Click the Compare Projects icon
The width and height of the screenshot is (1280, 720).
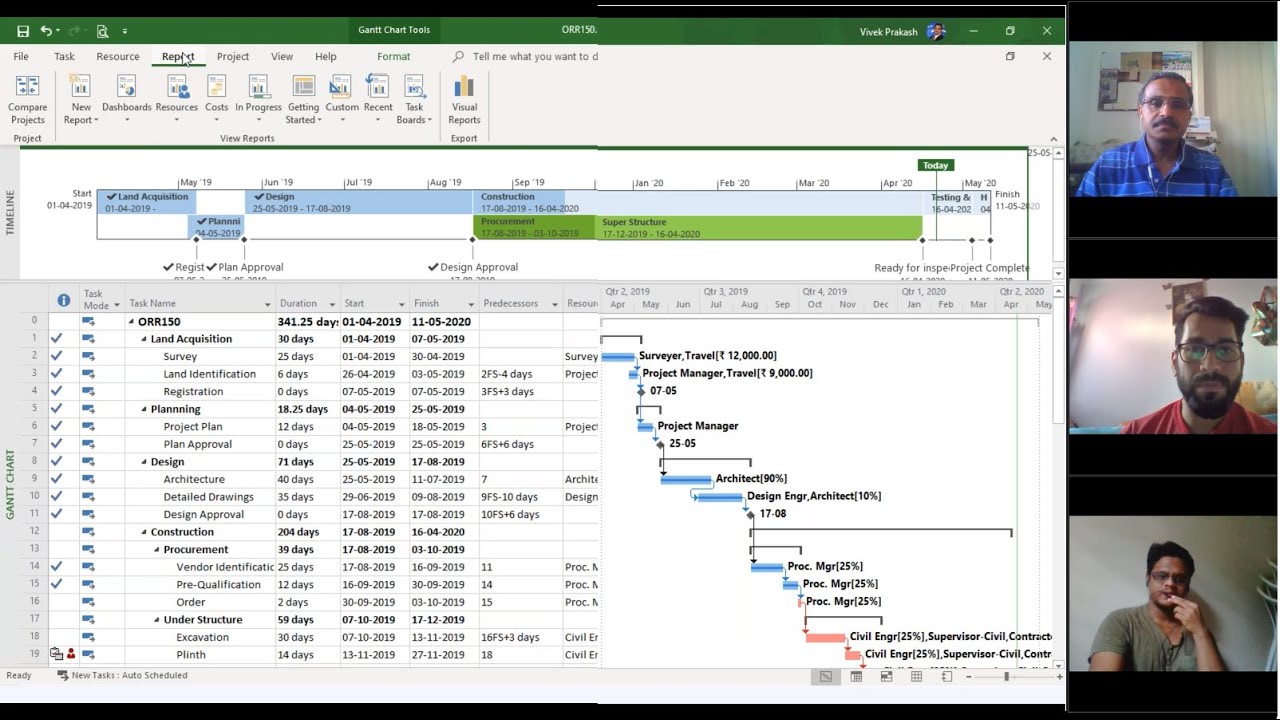(27, 87)
